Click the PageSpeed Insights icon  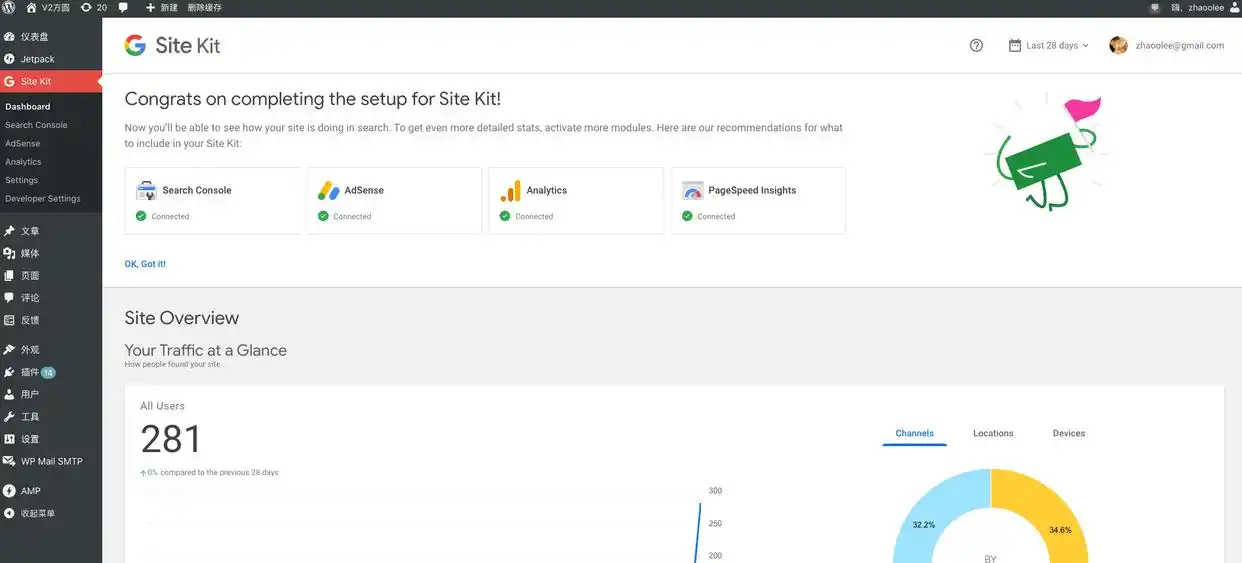pyautogui.click(x=692, y=190)
